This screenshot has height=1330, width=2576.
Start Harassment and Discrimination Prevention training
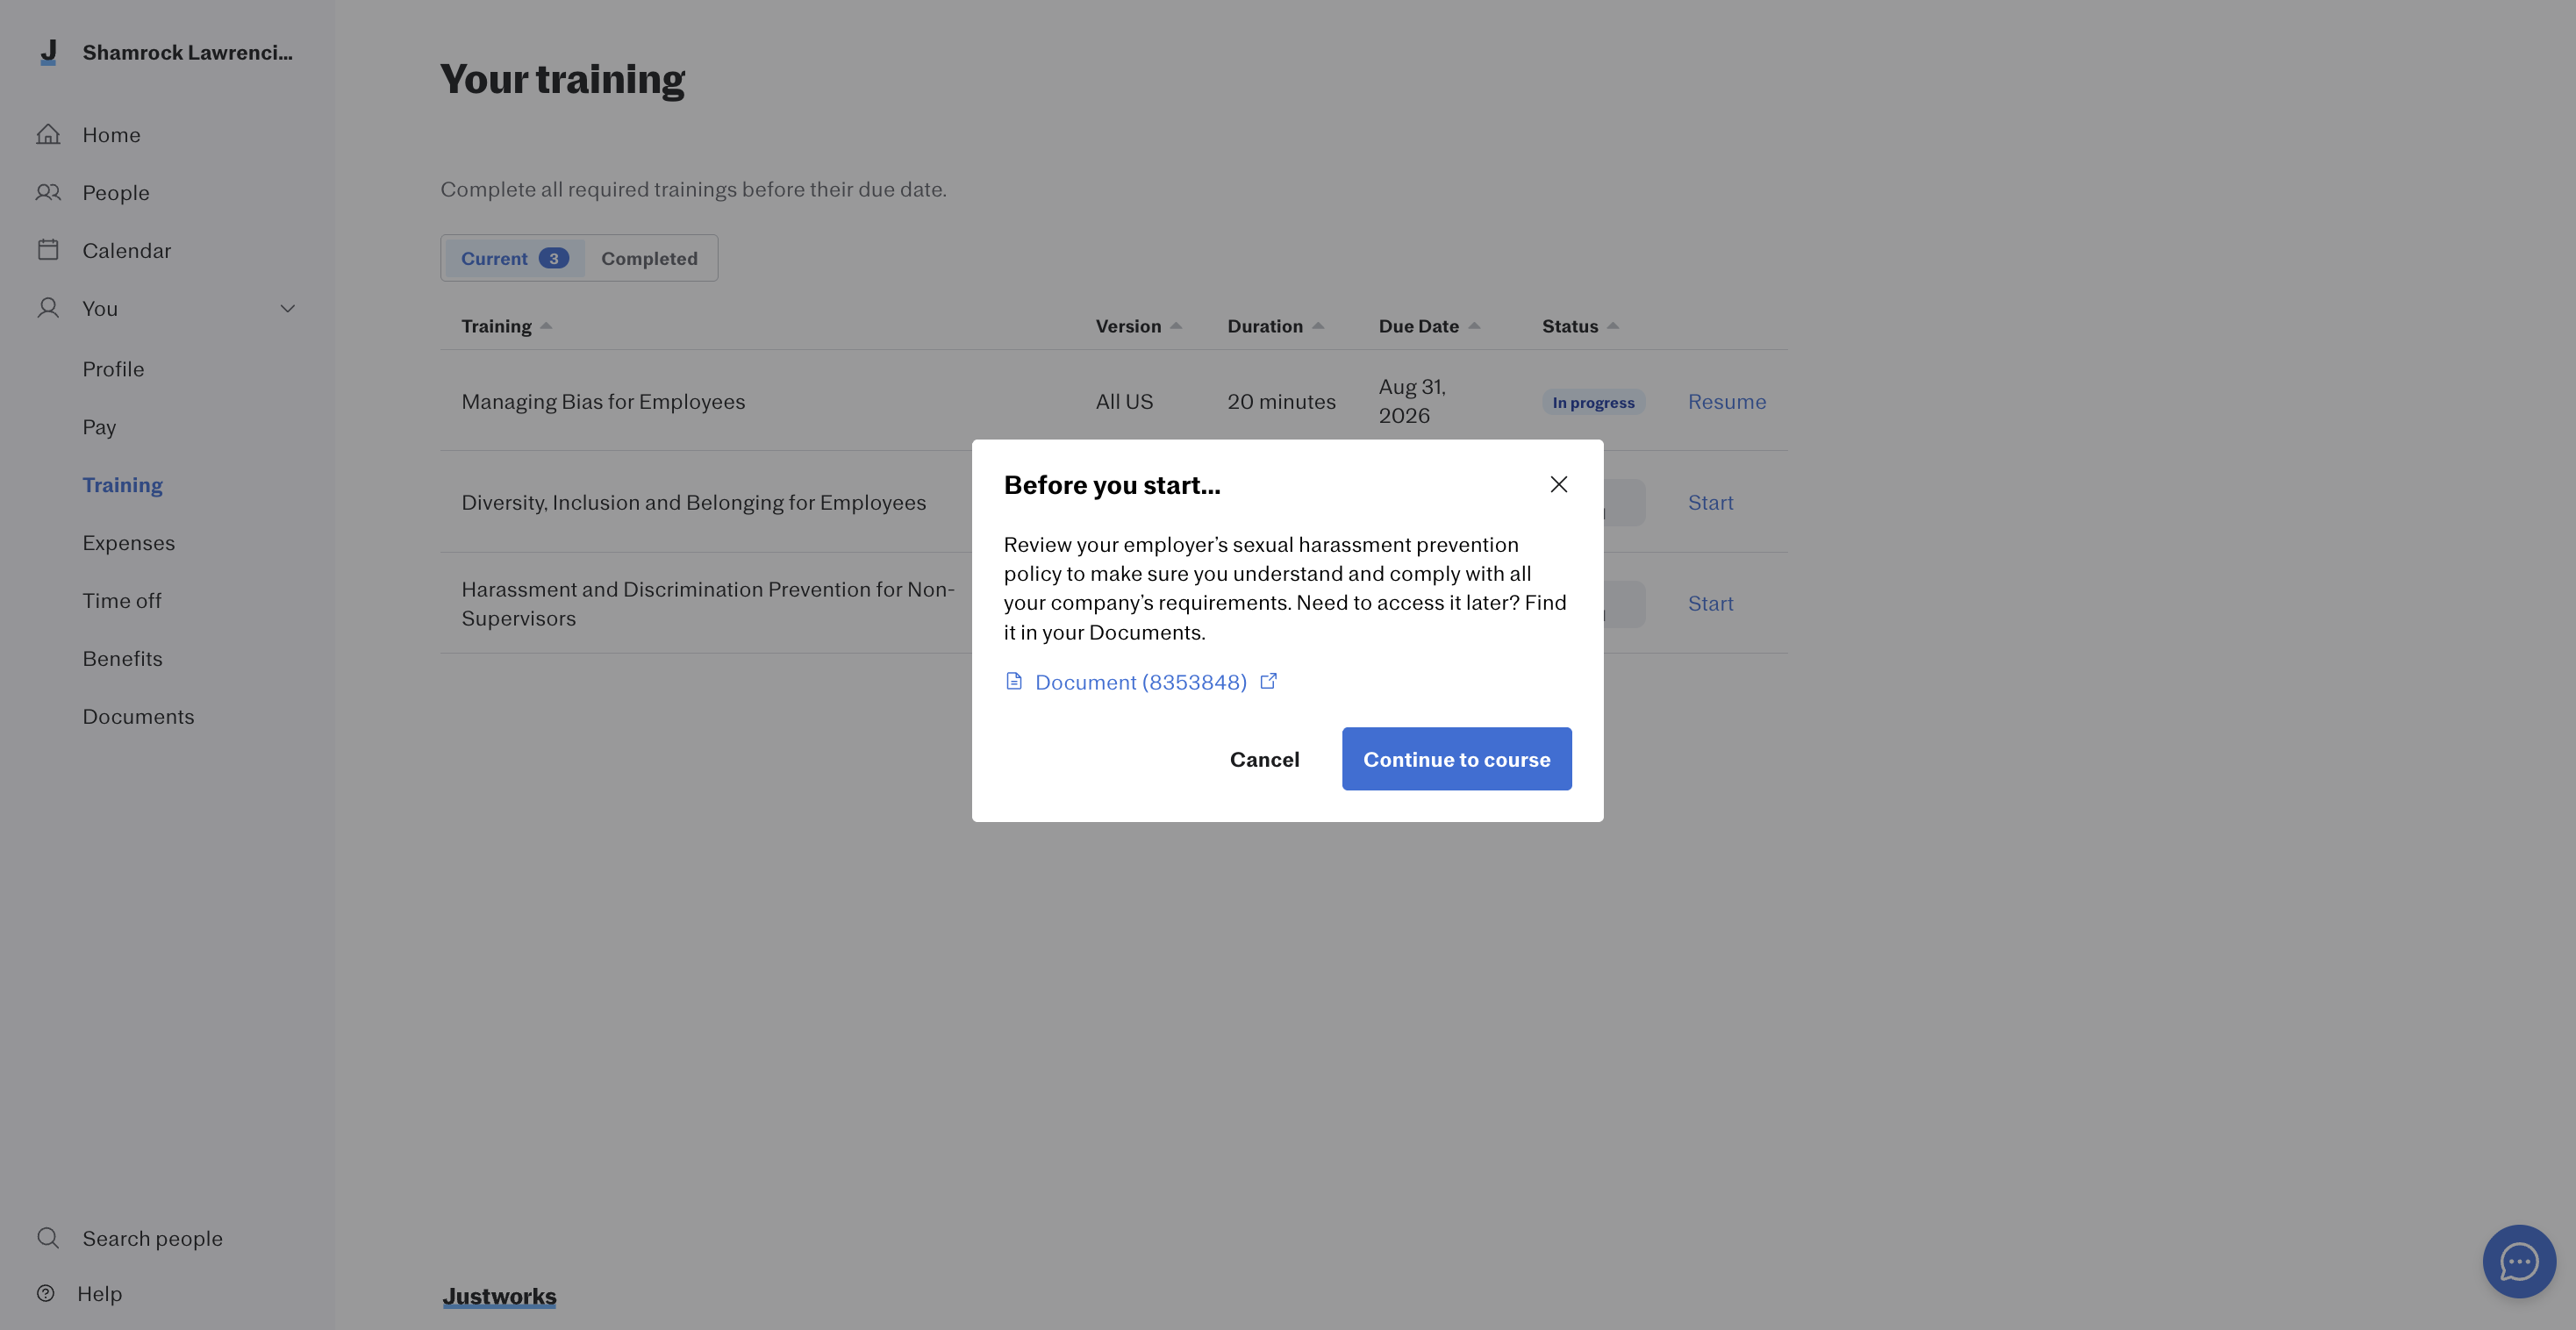pos(1710,604)
